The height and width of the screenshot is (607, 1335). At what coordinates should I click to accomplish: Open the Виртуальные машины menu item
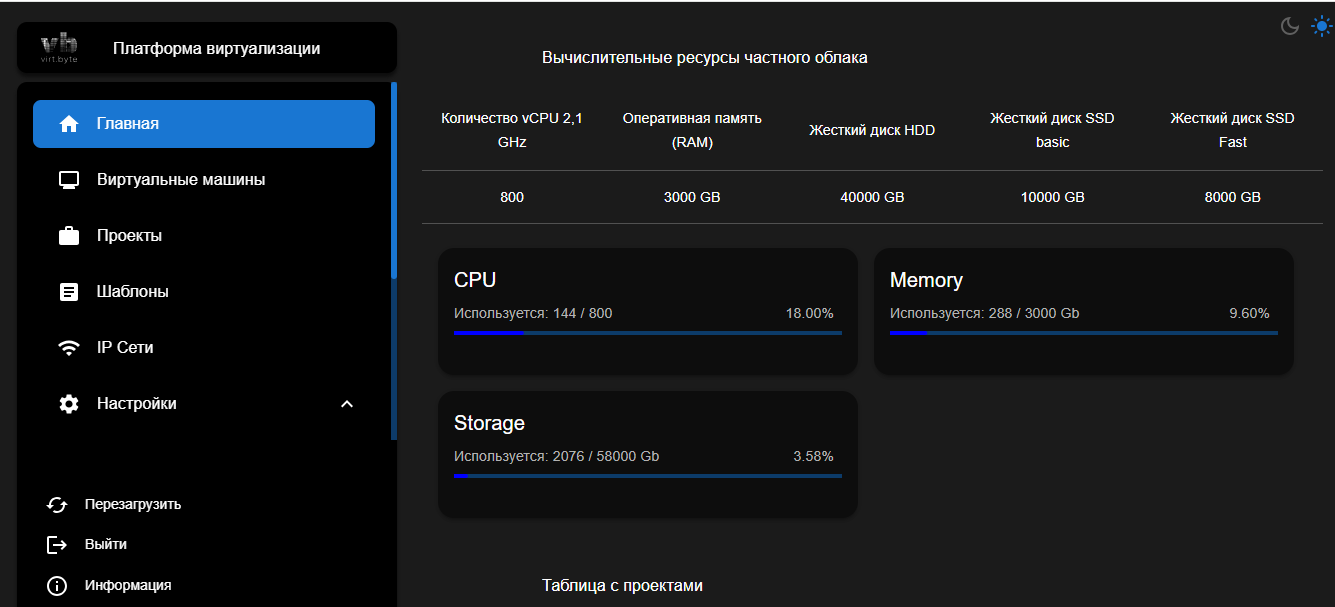[x=181, y=180]
